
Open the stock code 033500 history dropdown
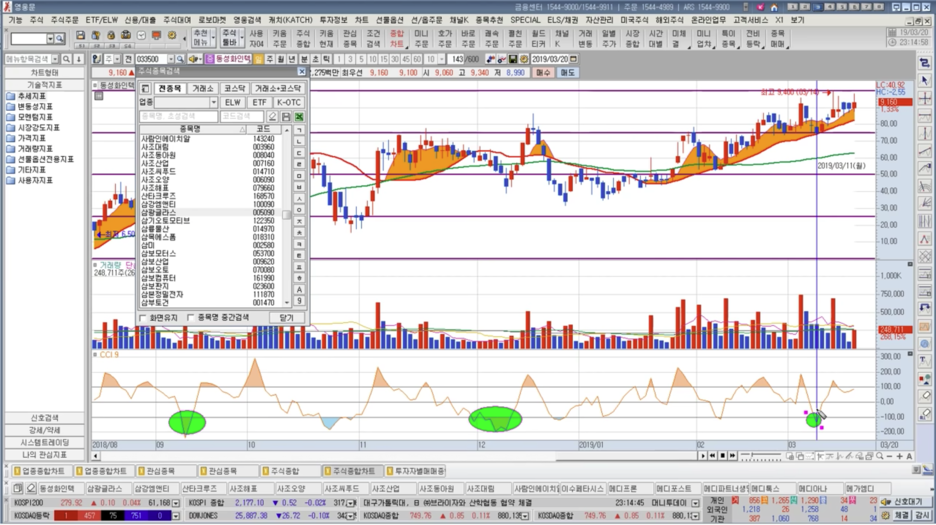pyautogui.click(x=171, y=59)
